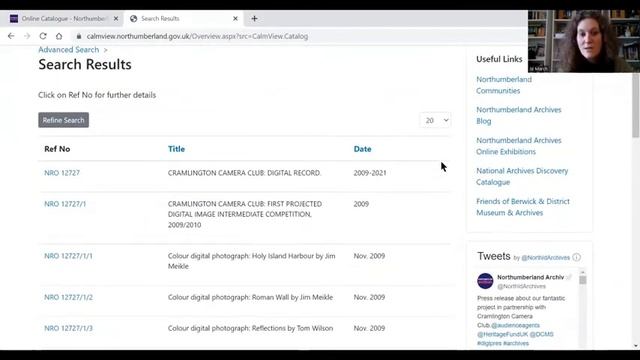Click the #digipres hashtag in tweet
The height and width of the screenshot is (360, 640).
[x=489, y=343]
